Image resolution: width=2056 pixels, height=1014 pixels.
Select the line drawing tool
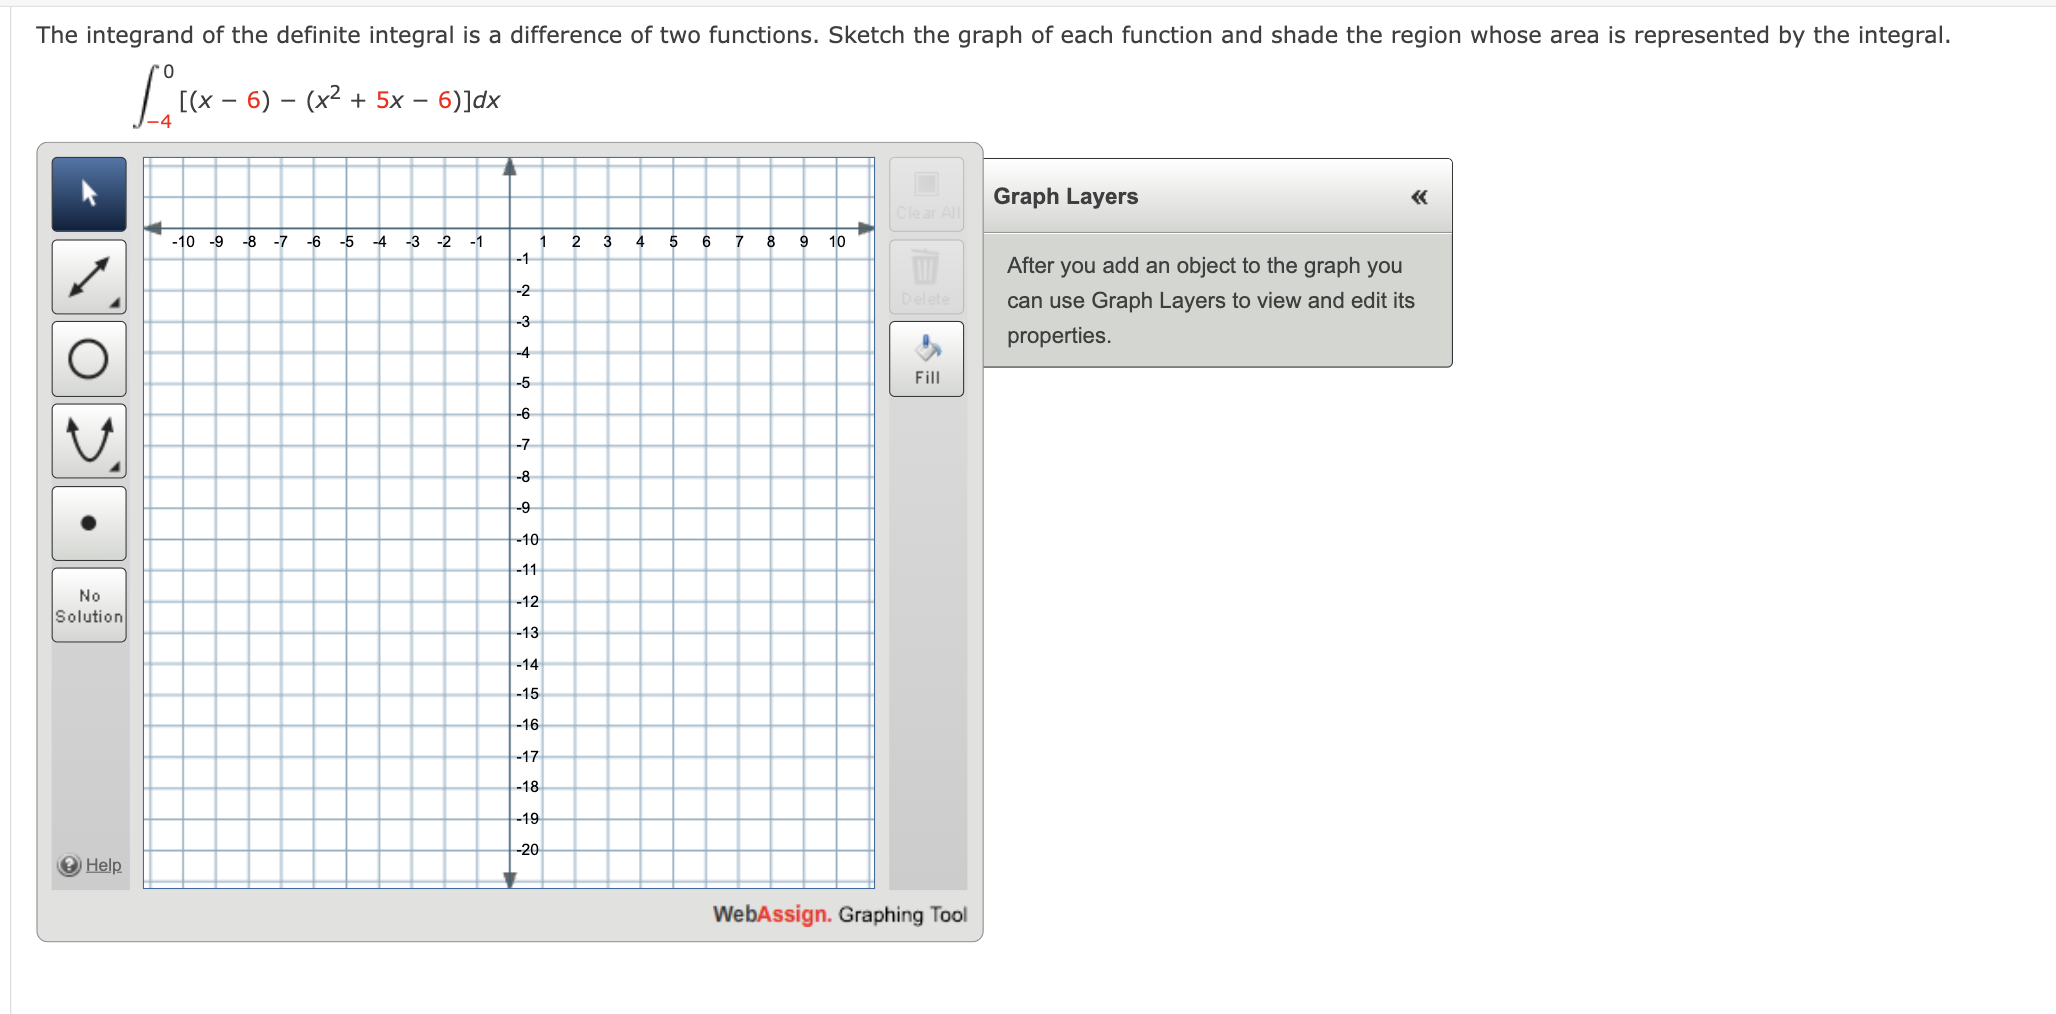(x=88, y=277)
